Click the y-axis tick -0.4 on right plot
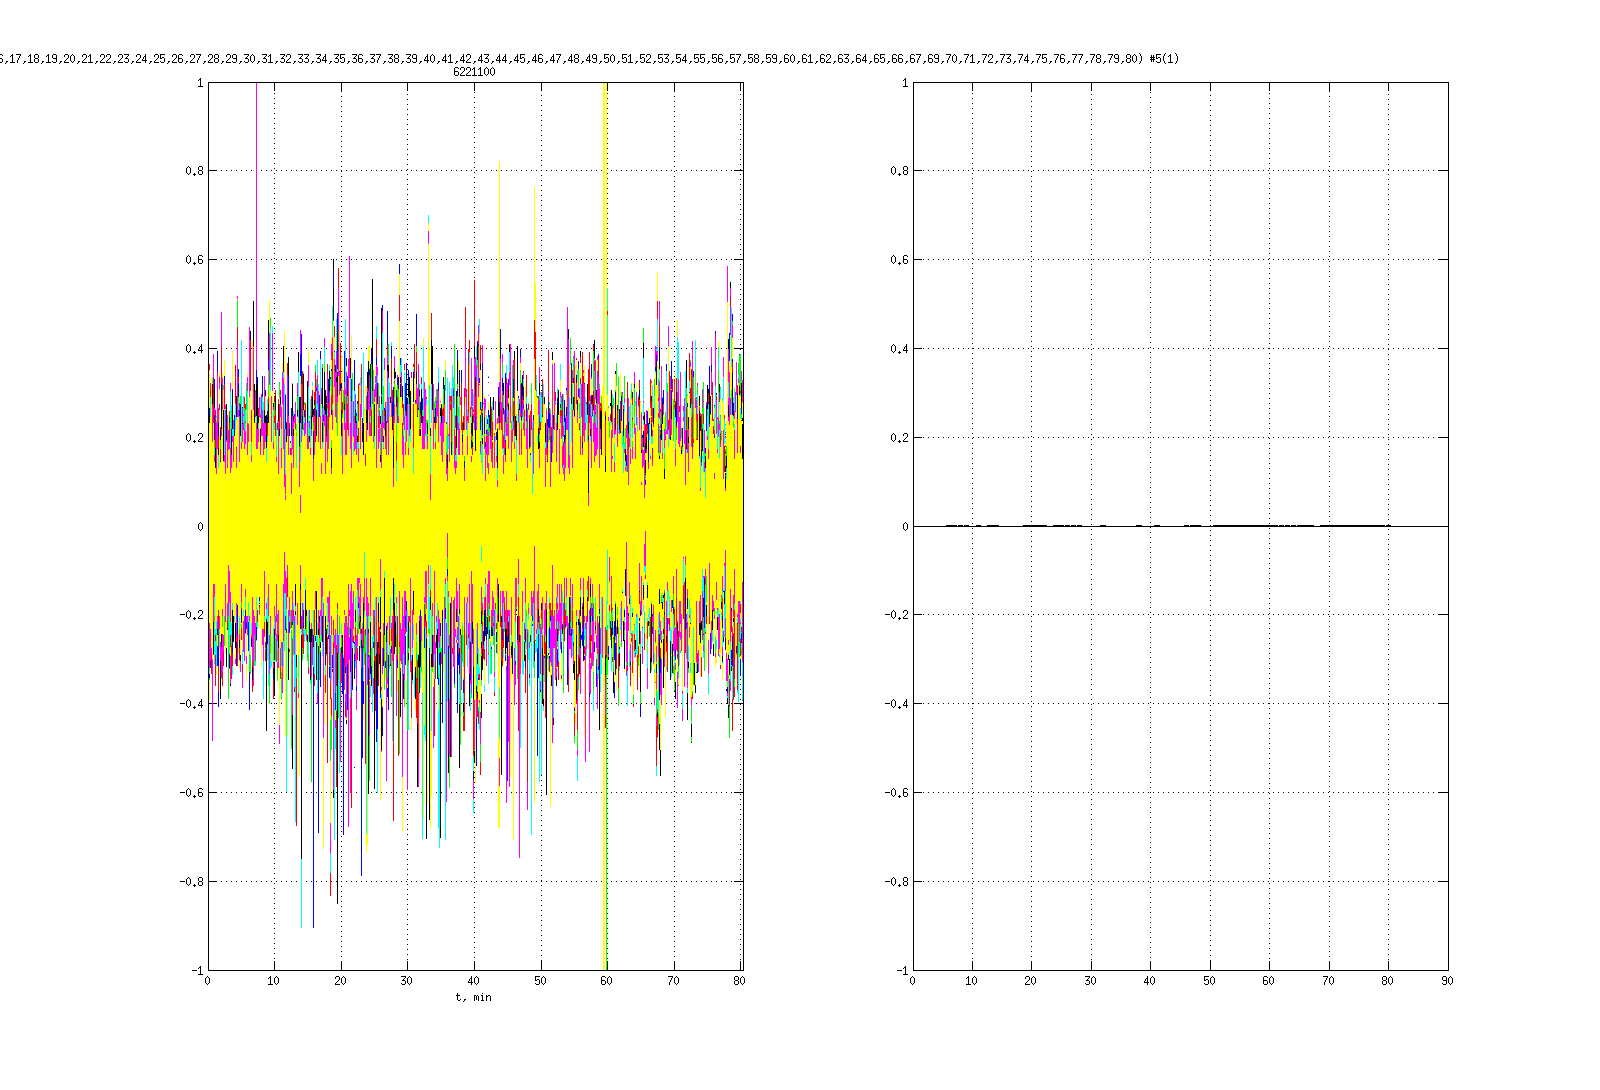 [897, 704]
